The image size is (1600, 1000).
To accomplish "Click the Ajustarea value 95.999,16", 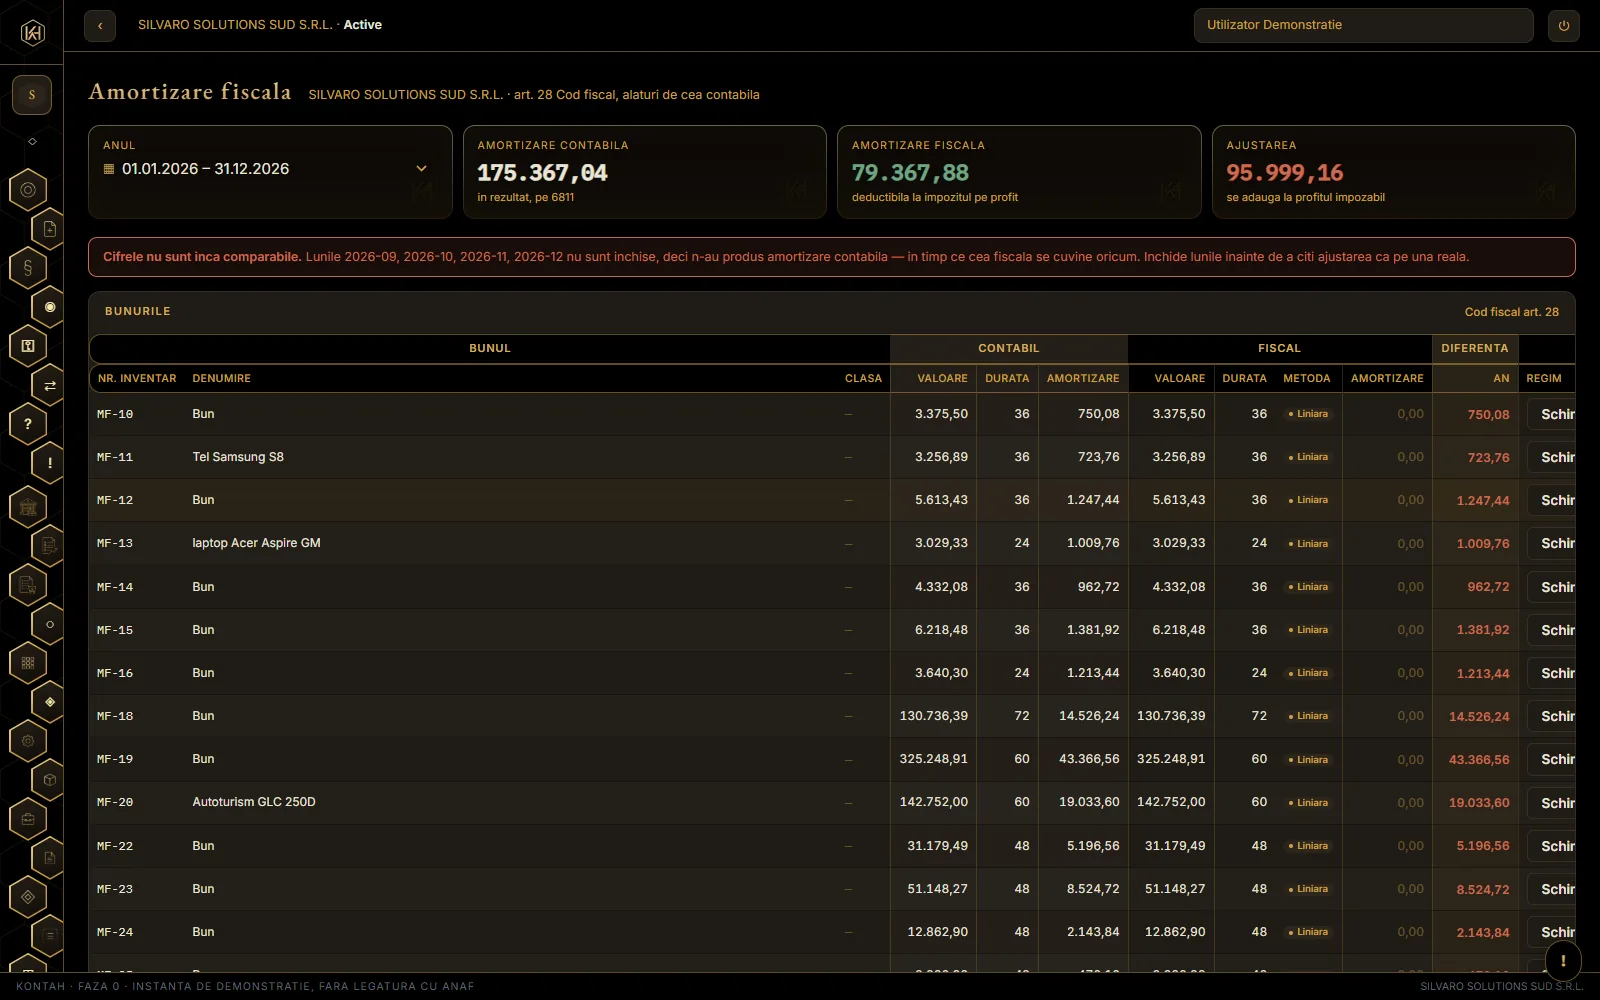I will [x=1285, y=173].
